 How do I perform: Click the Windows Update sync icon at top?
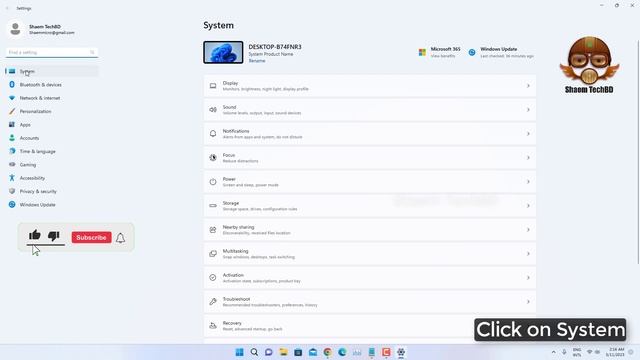tap(472, 52)
